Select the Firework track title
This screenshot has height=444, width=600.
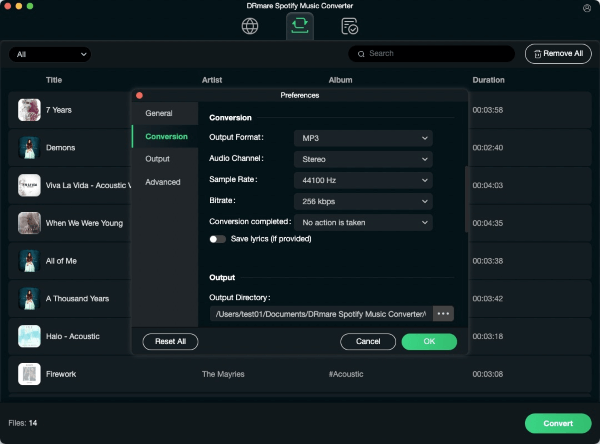(61, 374)
